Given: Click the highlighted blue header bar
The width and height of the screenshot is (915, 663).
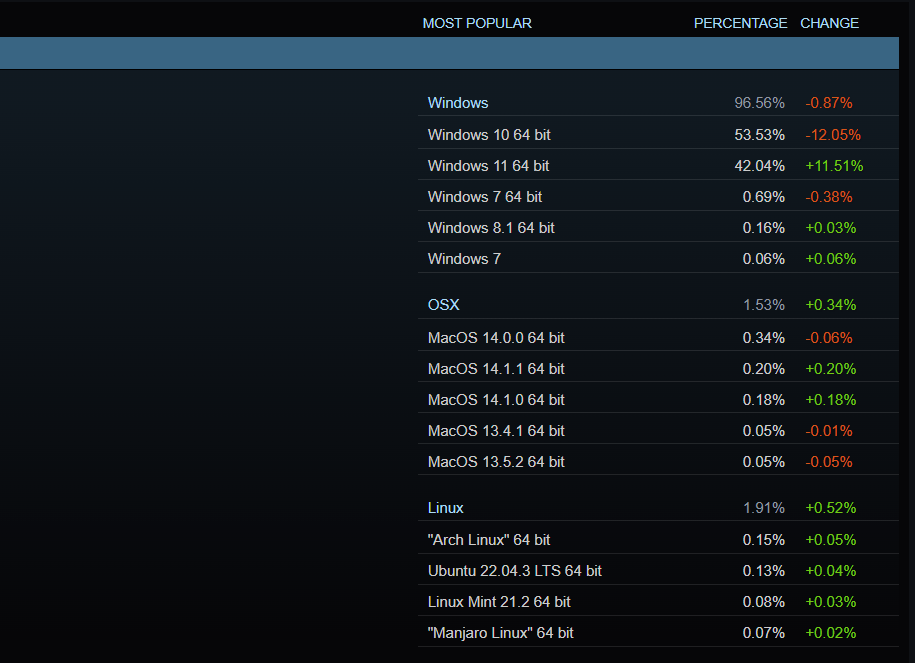Looking at the screenshot, I should pyautogui.click(x=450, y=53).
